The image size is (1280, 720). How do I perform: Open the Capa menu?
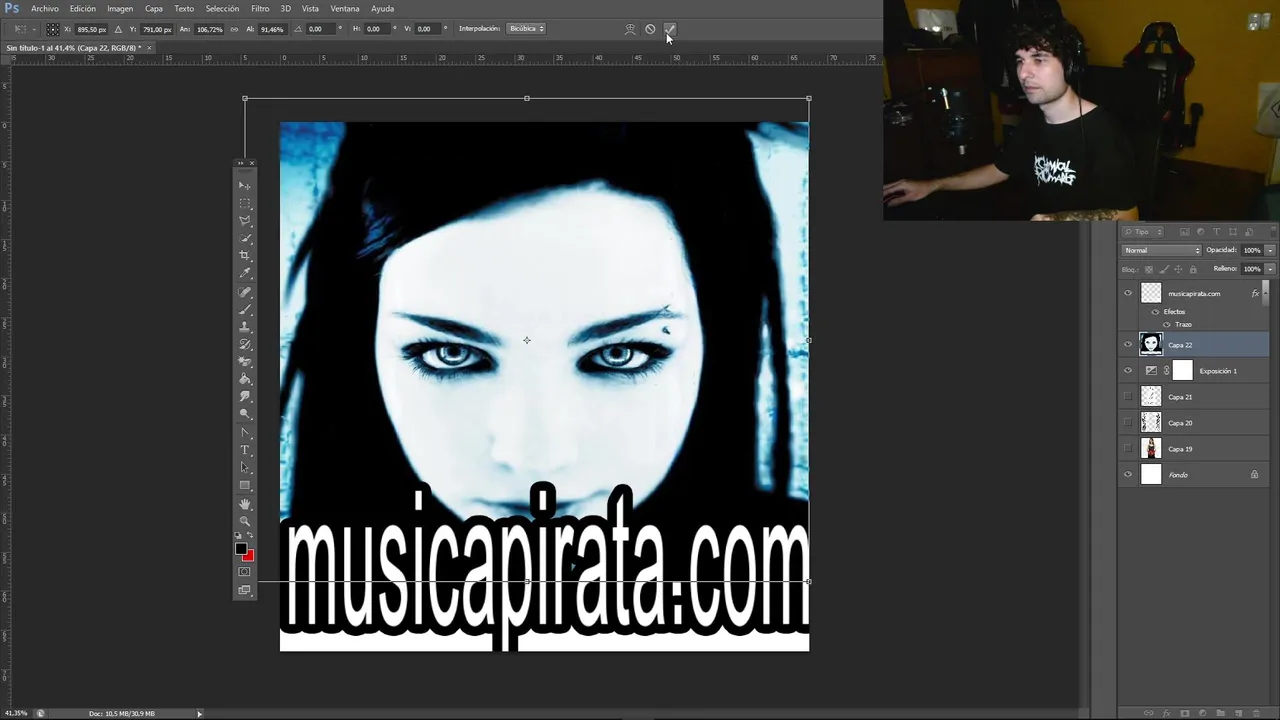pos(154,8)
